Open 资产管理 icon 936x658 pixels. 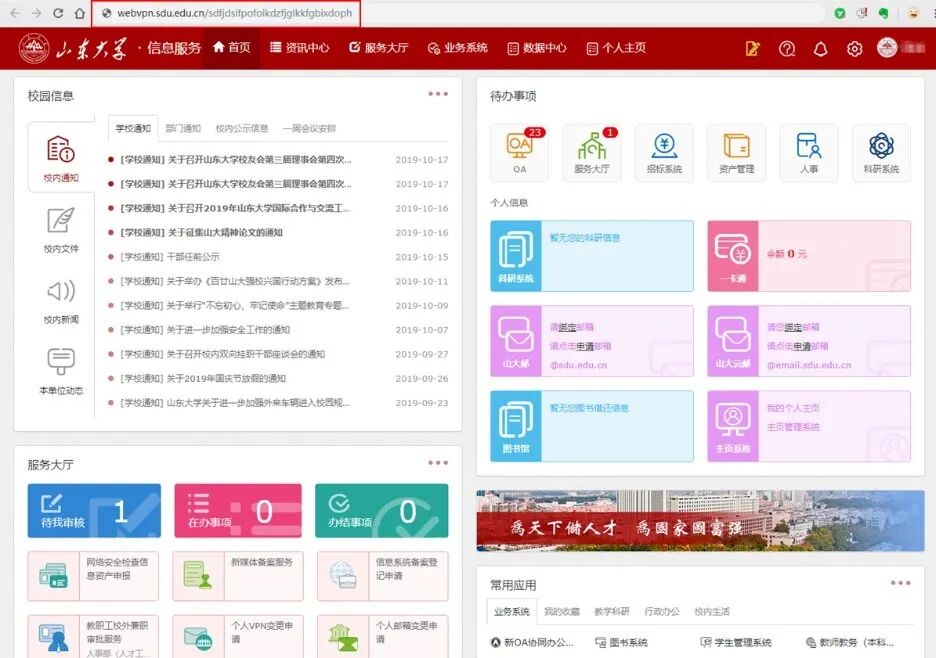tap(737, 153)
